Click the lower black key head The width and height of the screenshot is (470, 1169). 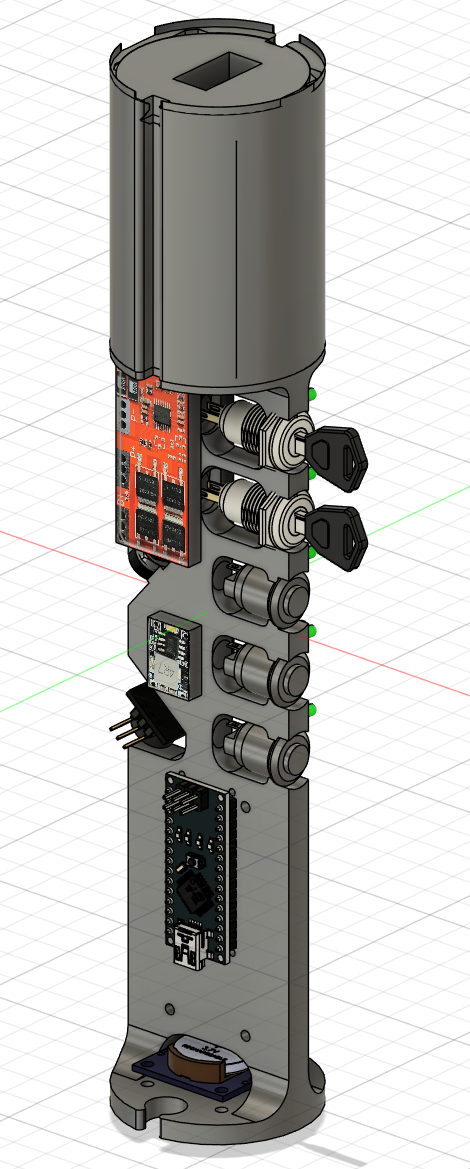(338, 535)
